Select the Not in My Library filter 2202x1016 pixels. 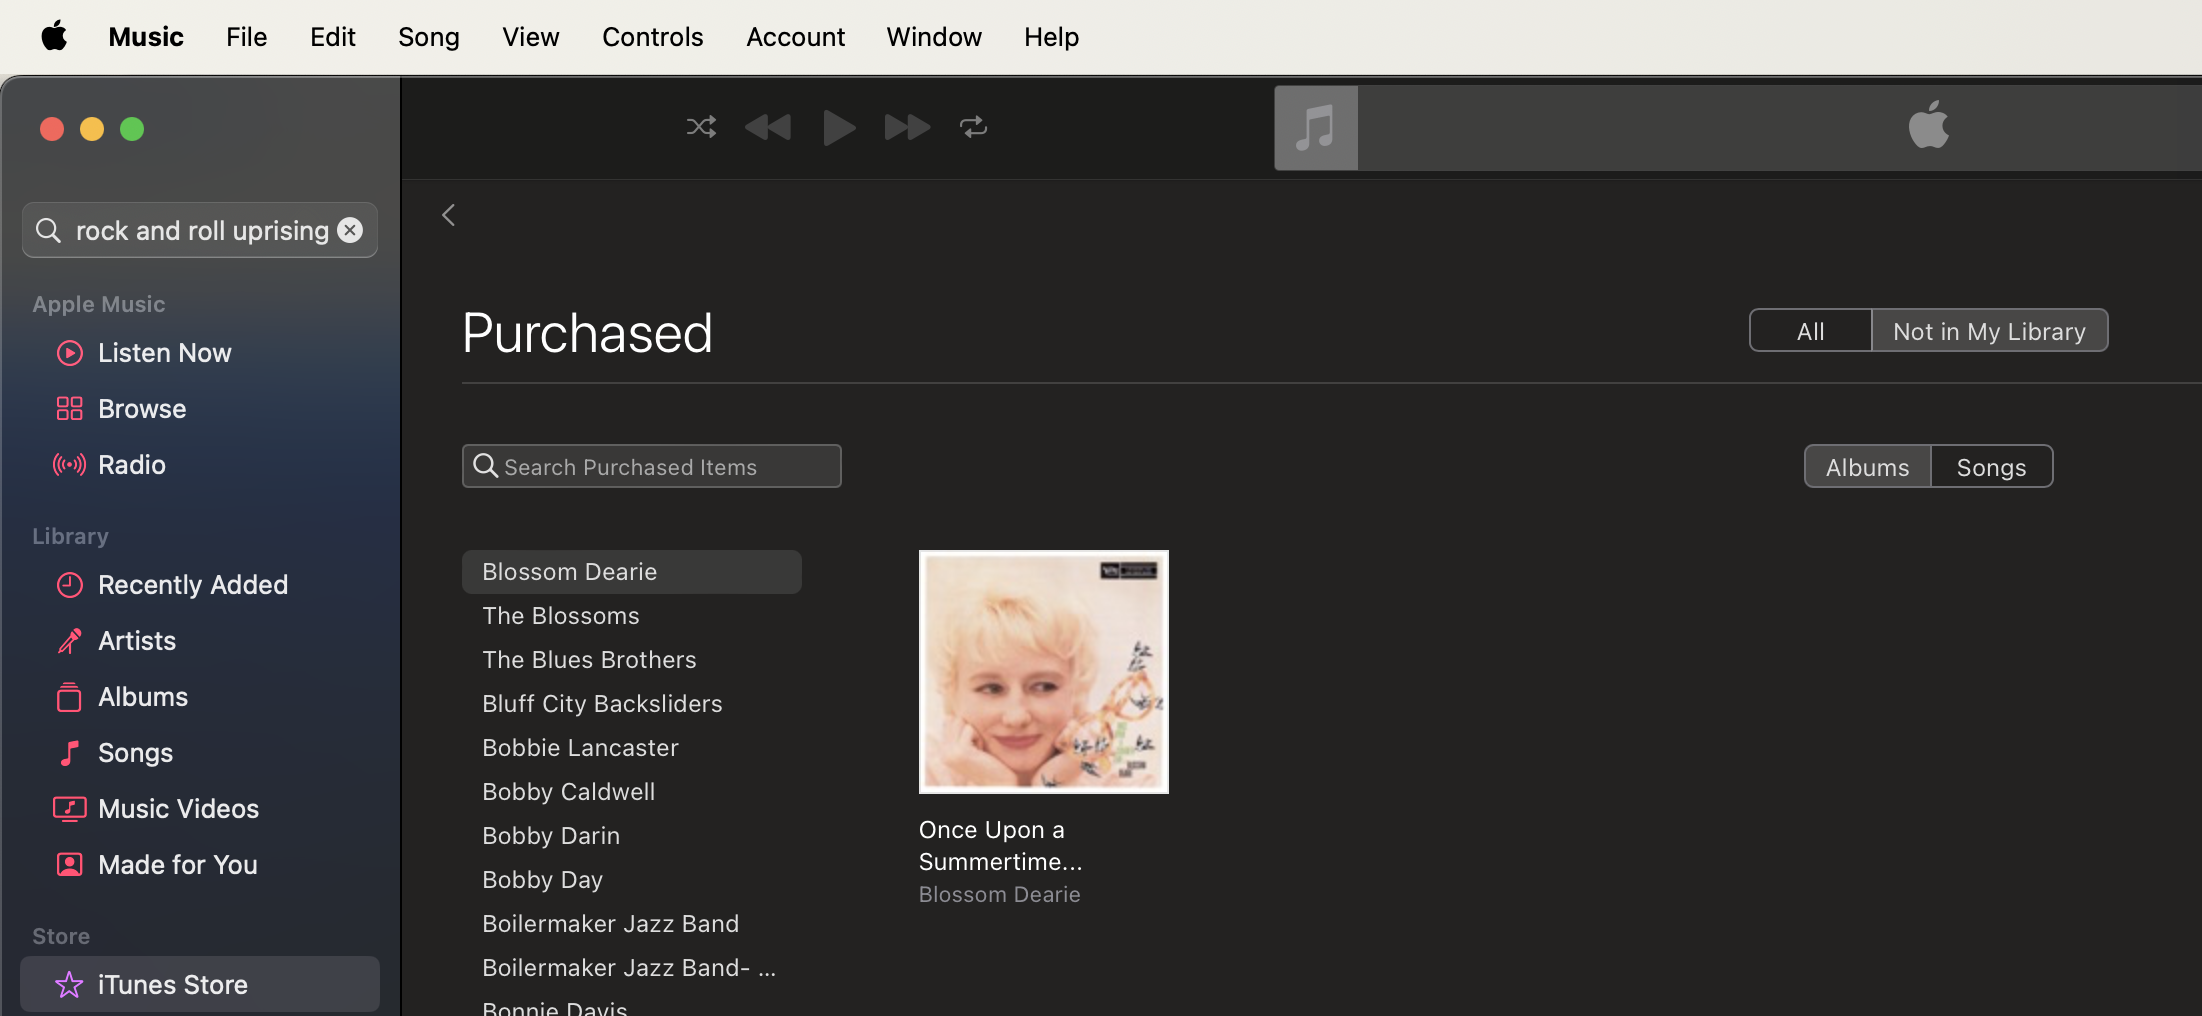coord(1989,331)
